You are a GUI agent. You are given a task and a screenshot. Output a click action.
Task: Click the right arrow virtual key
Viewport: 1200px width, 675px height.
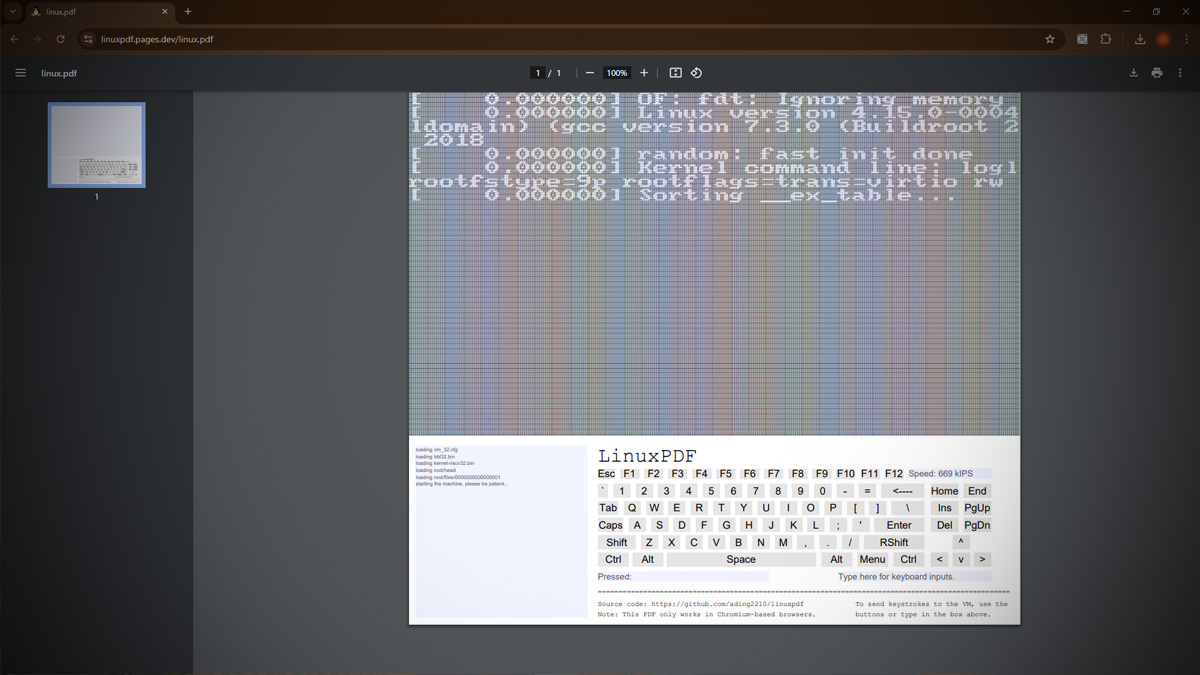[982, 559]
